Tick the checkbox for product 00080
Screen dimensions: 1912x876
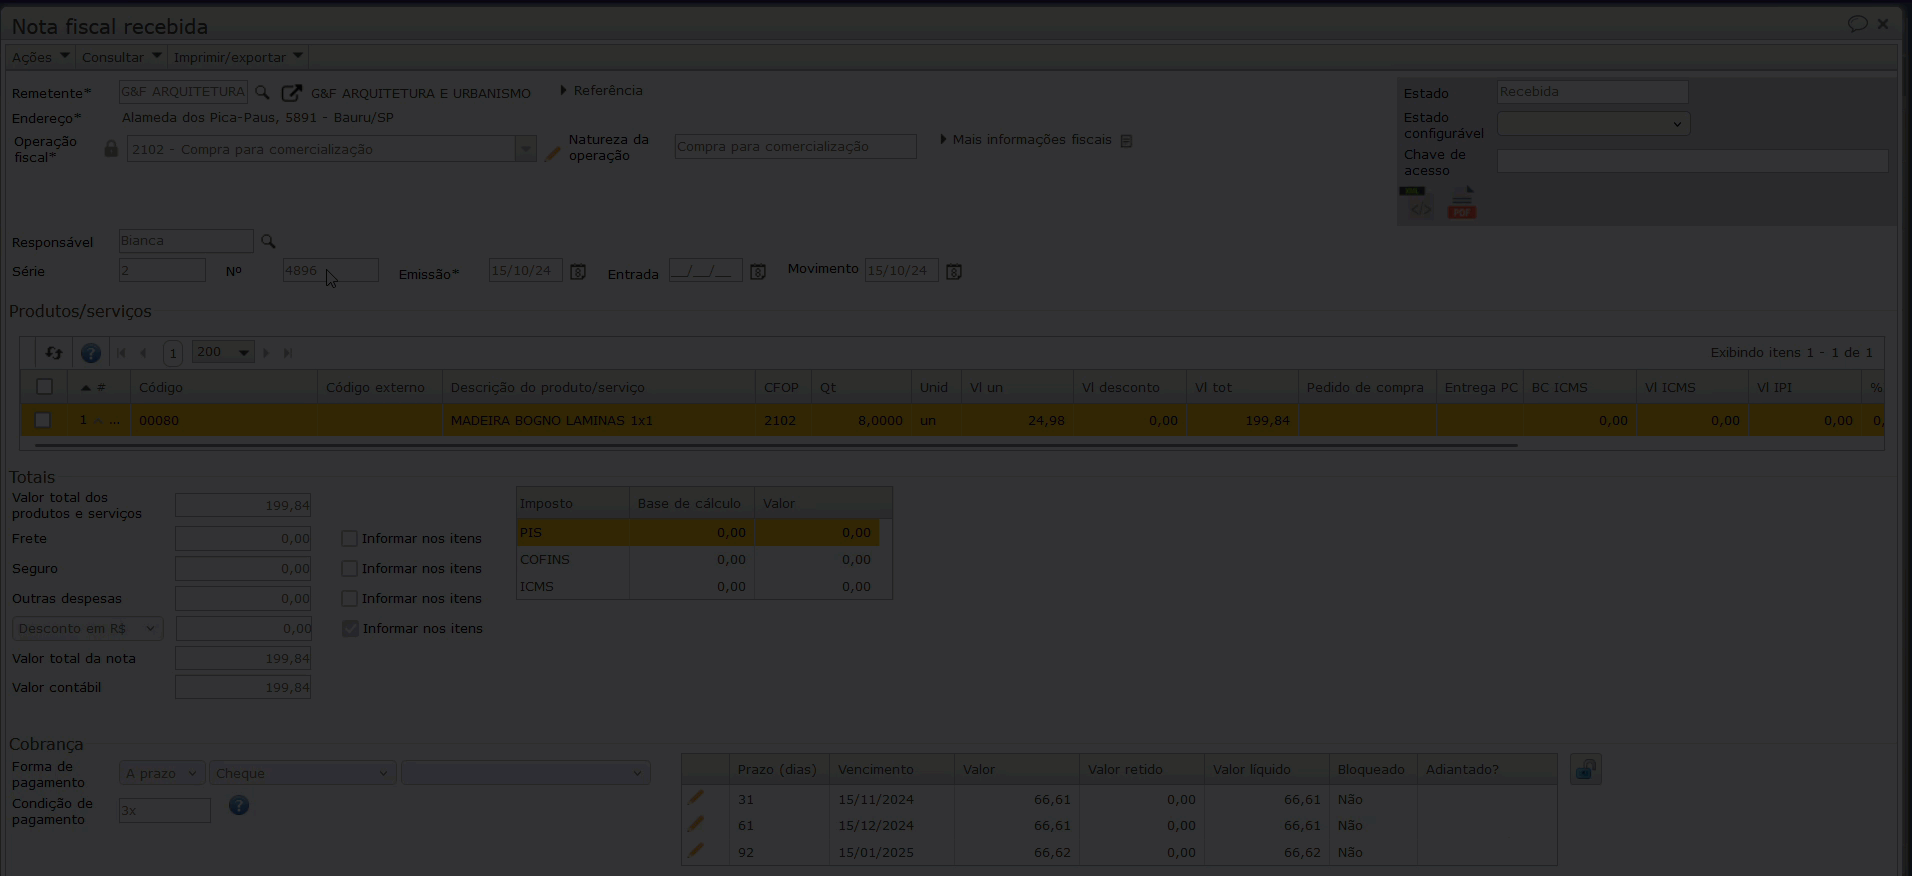click(42, 421)
